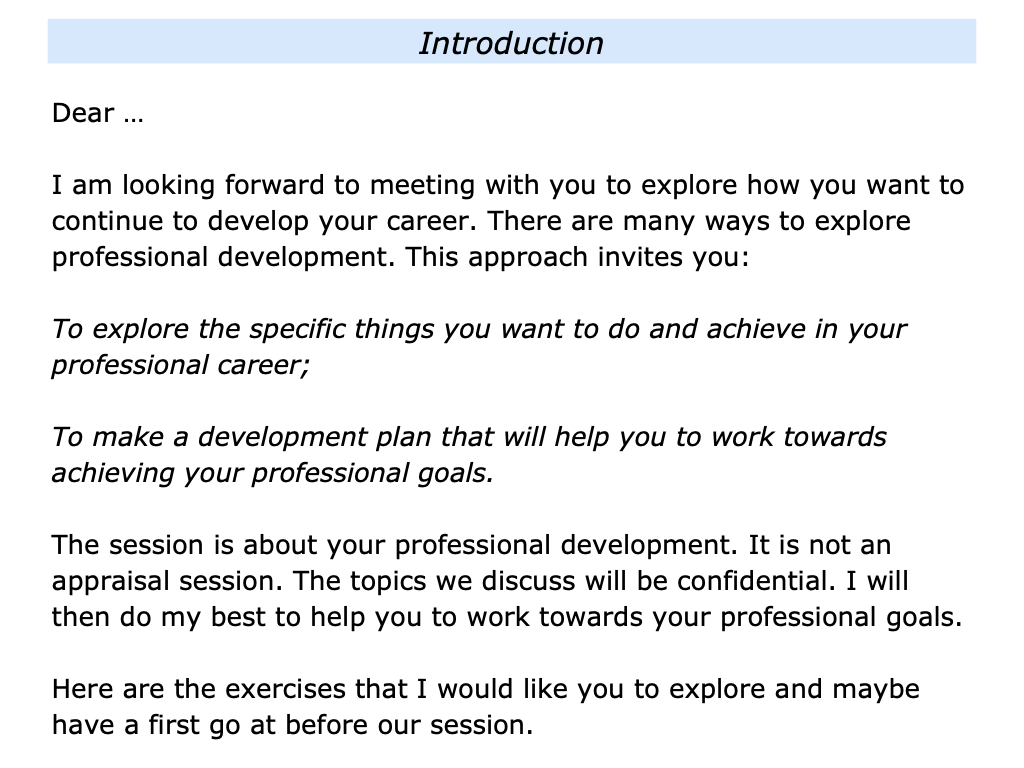Click the italic text "achieving your professional goals."

pos(273,473)
